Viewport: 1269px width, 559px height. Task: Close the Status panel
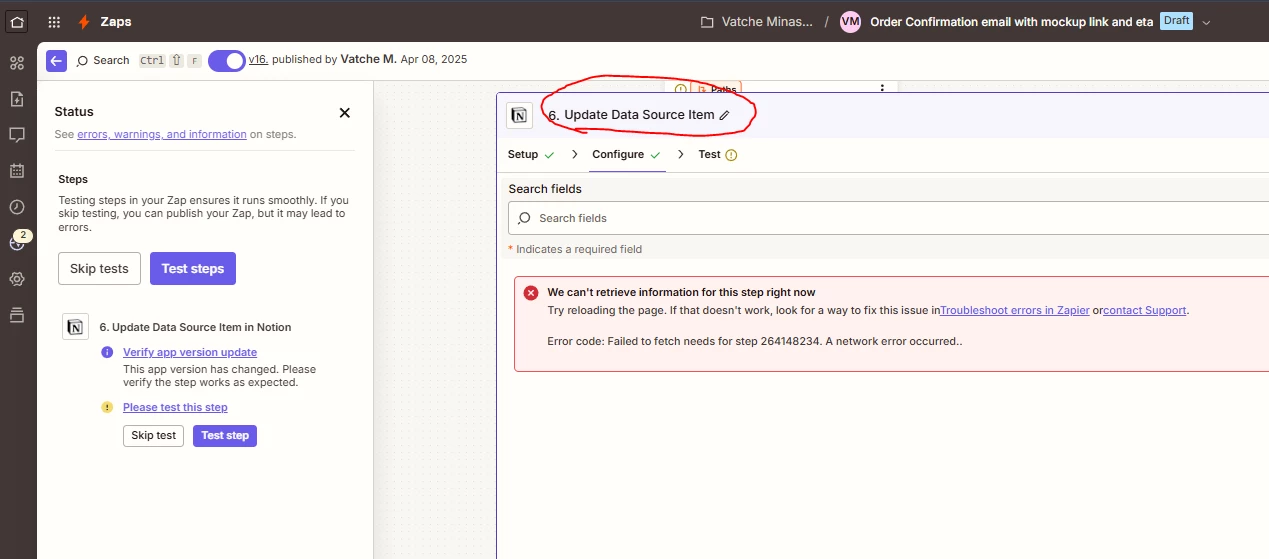pyautogui.click(x=345, y=113)
